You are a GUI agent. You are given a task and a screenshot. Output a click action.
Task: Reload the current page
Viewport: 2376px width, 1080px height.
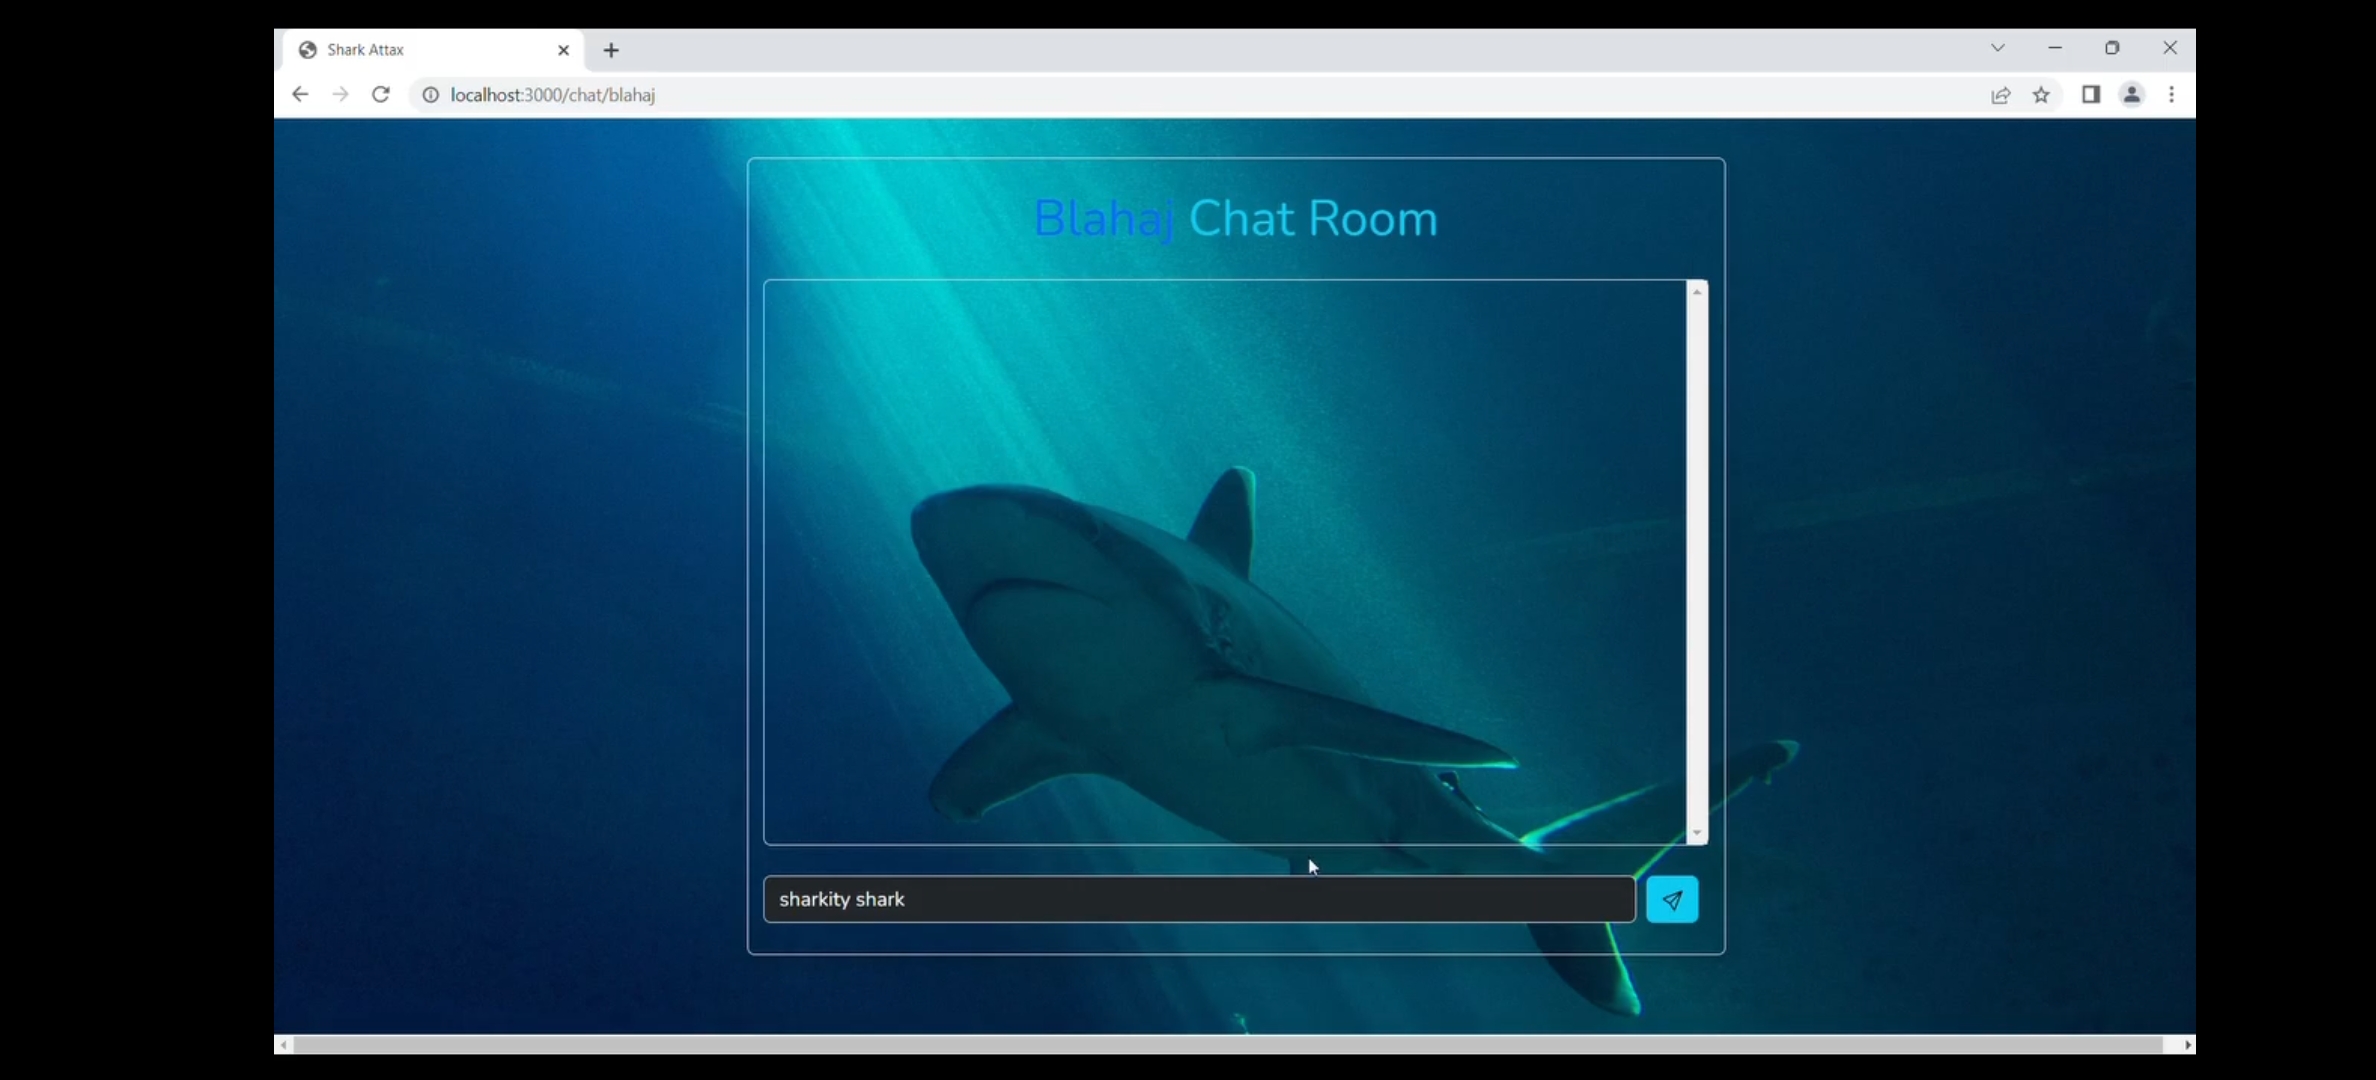point(381,94)
